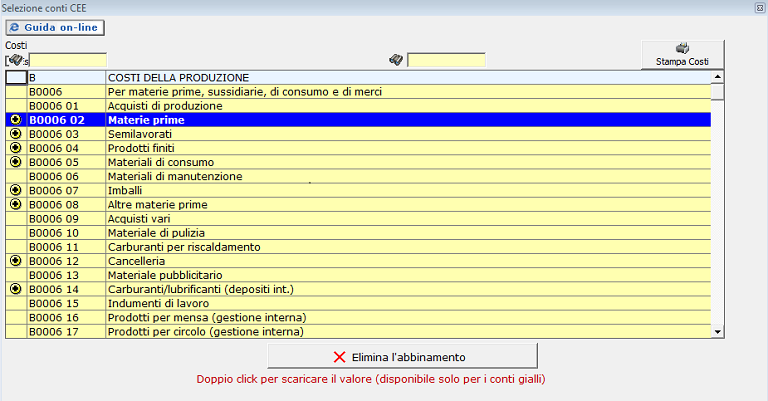Click marker icon on Materiali di consumo row
This screenshot has width=768, height=401.
pos(15,162)
